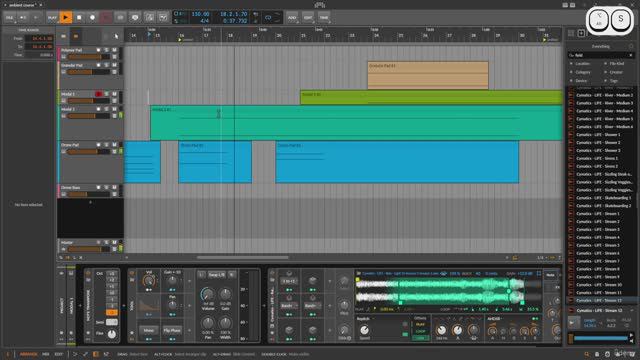This screenshot has width=640, height=360.
Task: Select PLAY offset mode in sampler
Action: pyautogui.click(x=420, y=324)
